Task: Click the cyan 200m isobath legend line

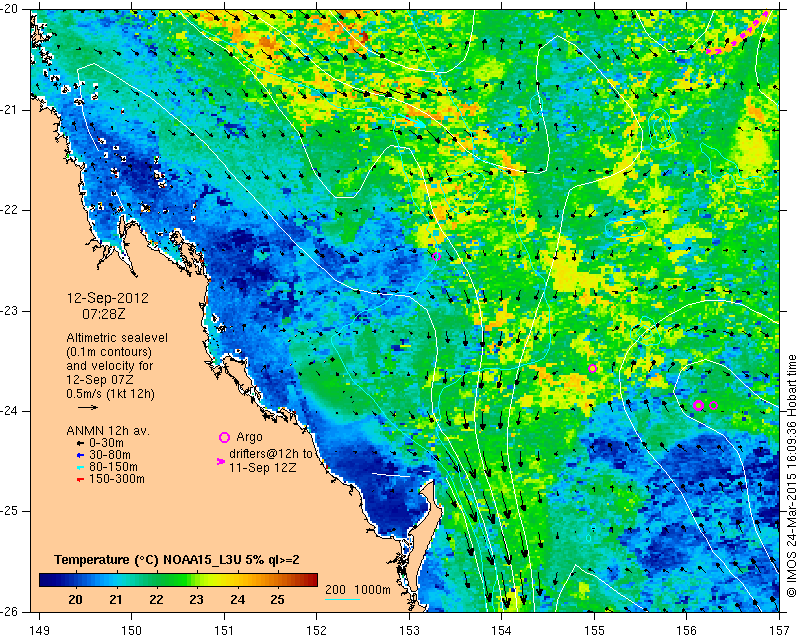Action: (342, 599)
